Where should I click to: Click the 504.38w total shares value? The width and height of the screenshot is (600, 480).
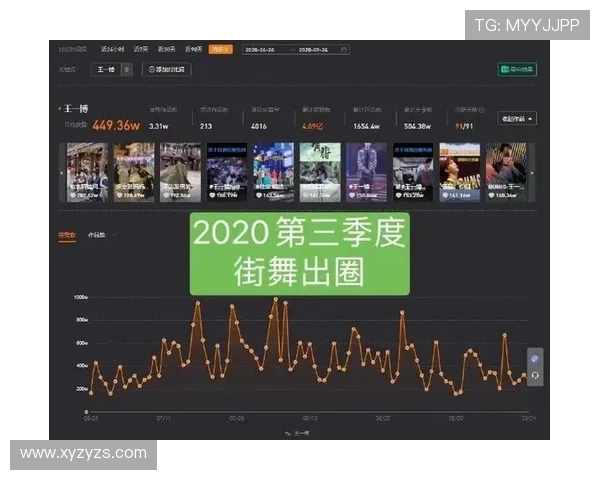coord(417,126)
